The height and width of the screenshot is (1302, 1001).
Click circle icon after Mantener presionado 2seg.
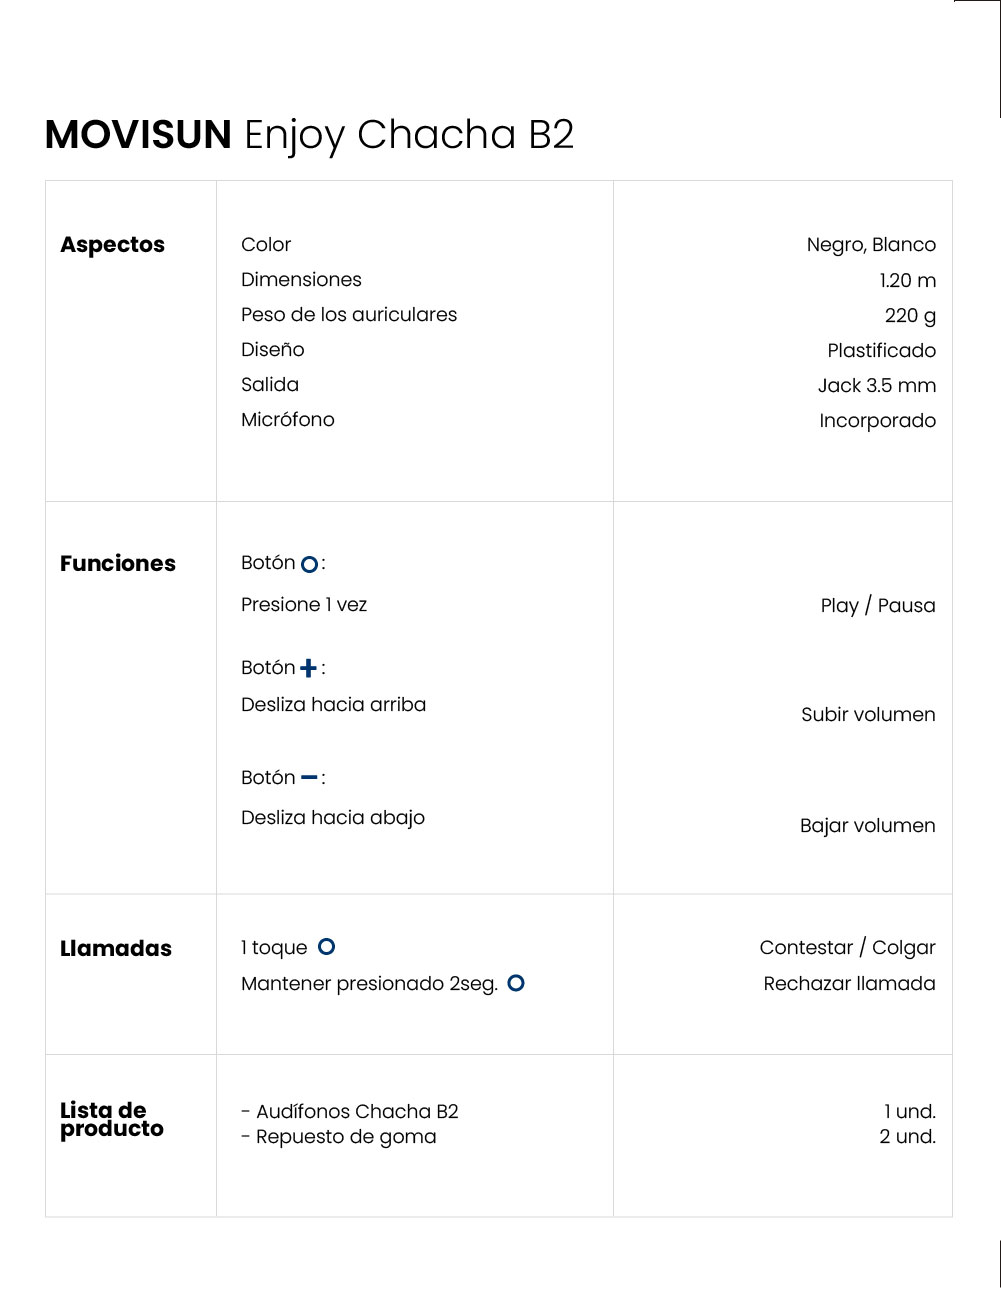point(516,983)
